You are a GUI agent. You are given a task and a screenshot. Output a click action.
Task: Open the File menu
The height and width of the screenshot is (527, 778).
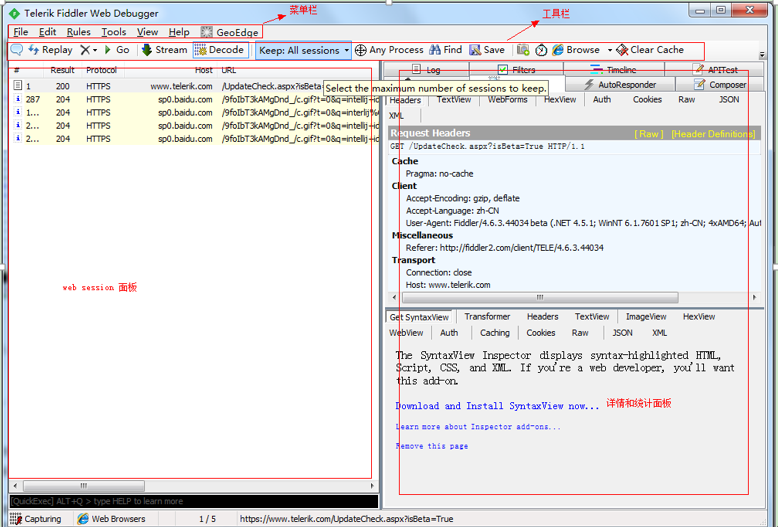[x=20, y=32]
